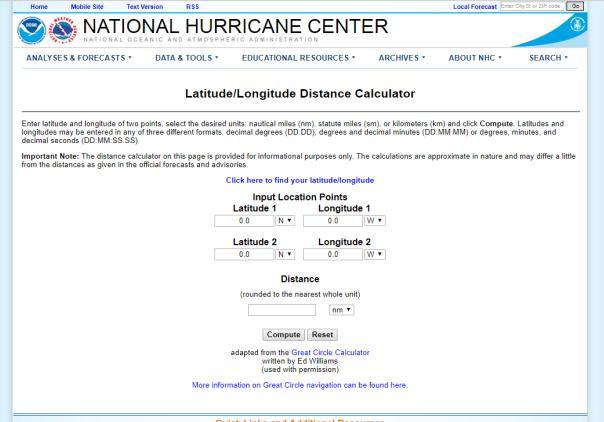Open the Archives menu
Screen dimensions: 604x422
pyautogui.click(x=402, y=58)
